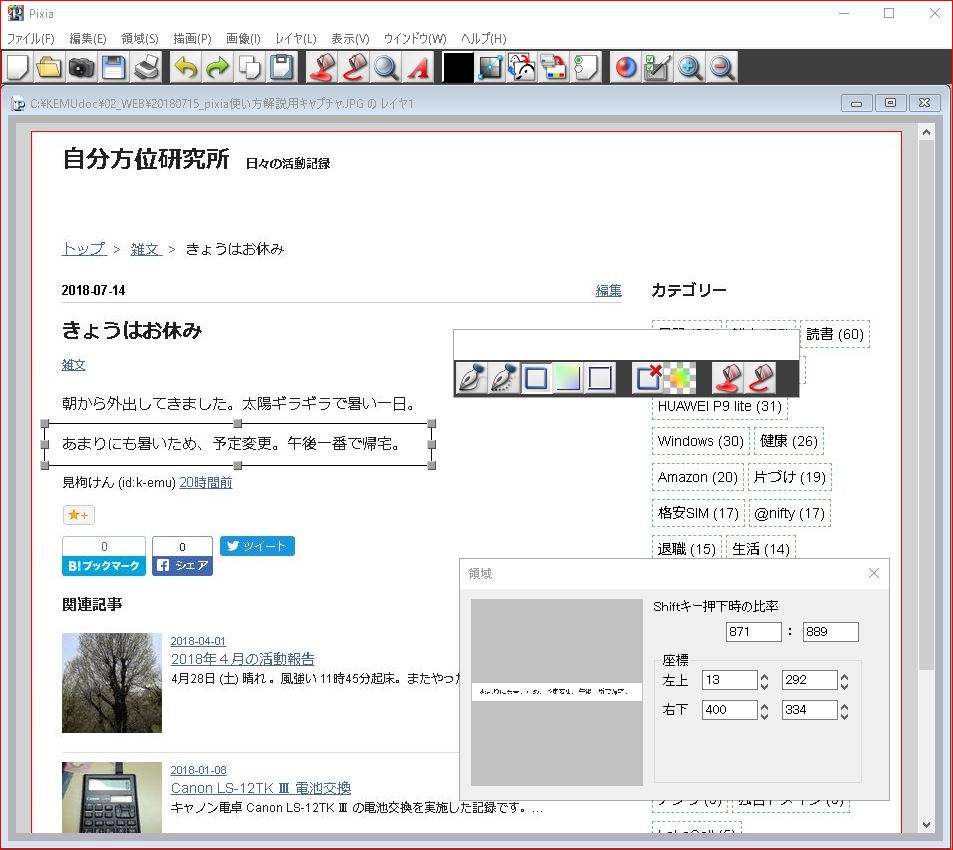The width and height of the screenshot is (953, 850).
Task: Toggle the transparent checkered pattern mode
Action: click(x=679, y=377)
